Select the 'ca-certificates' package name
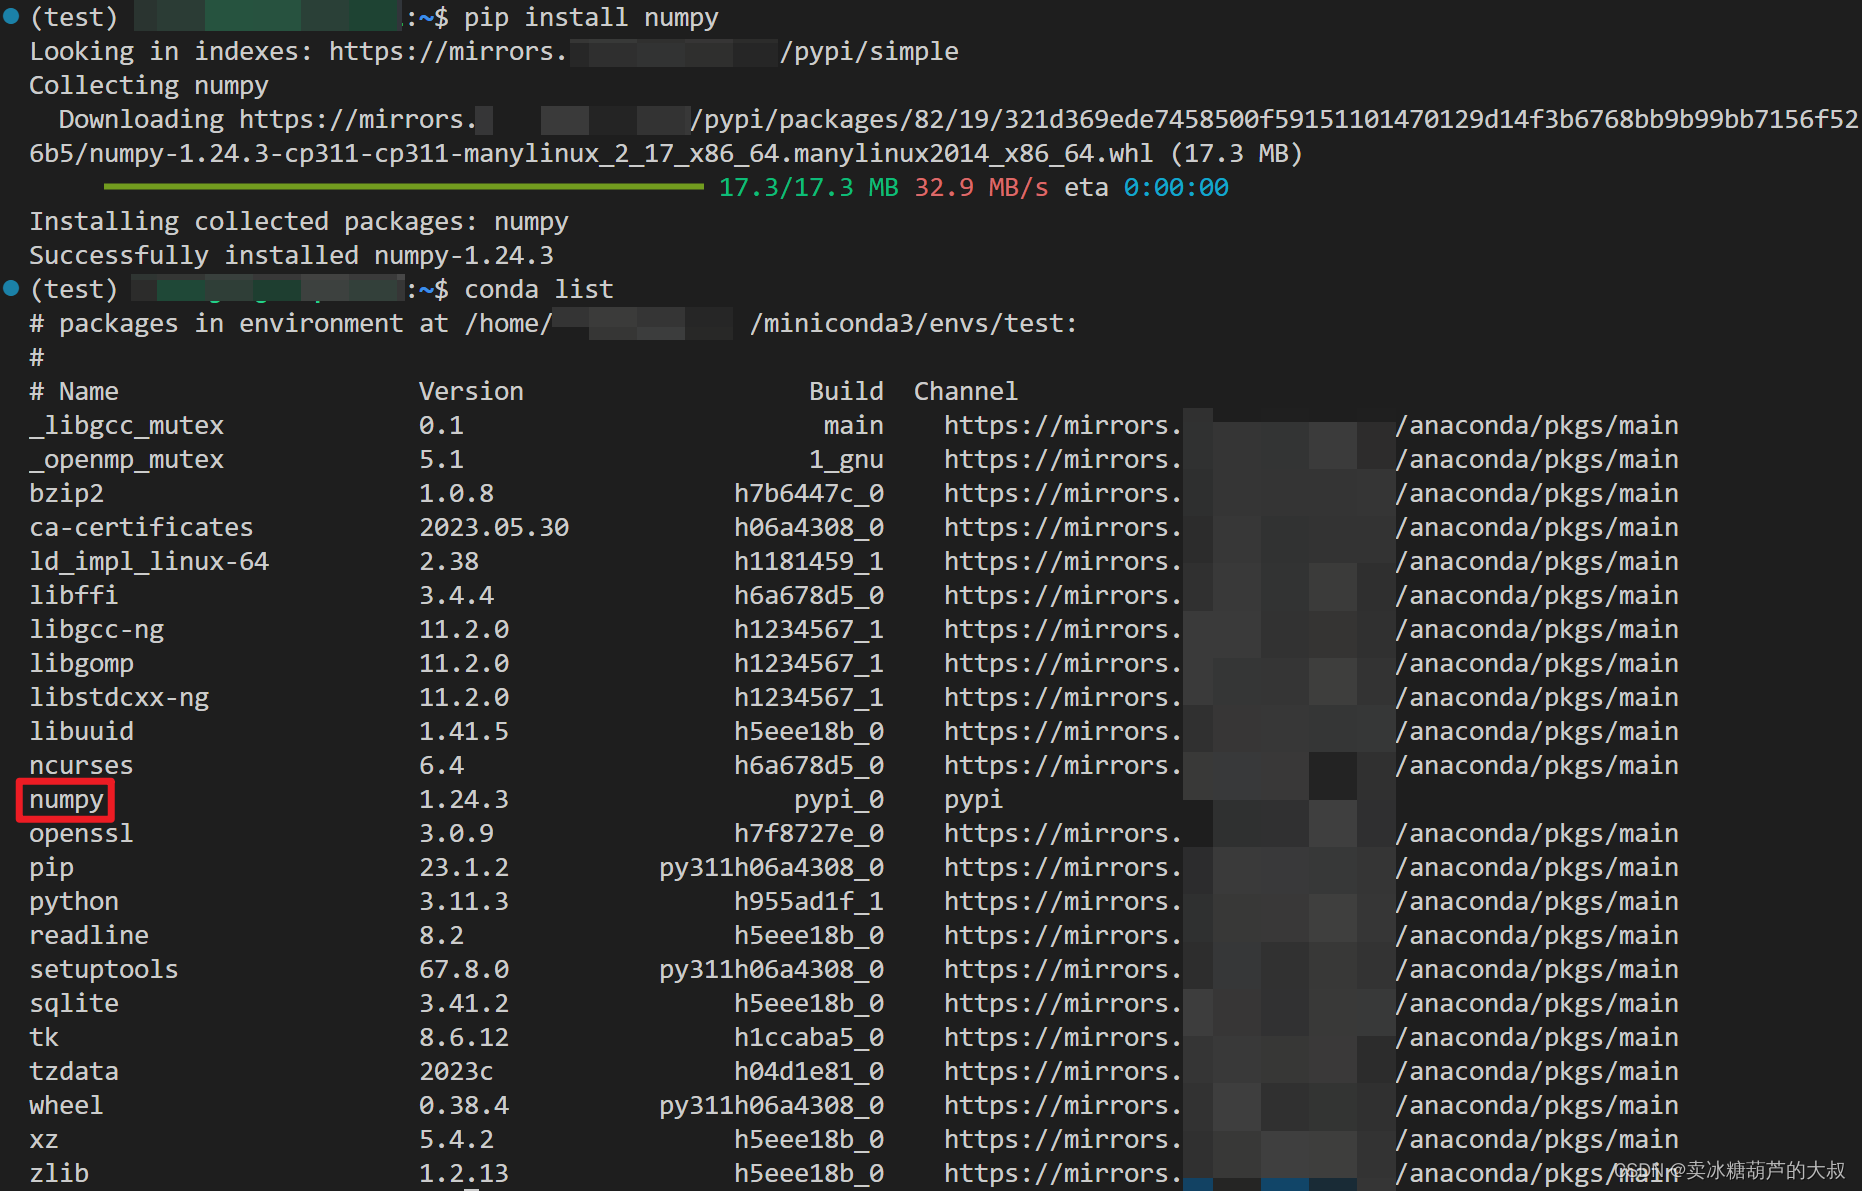 point(141,528)
